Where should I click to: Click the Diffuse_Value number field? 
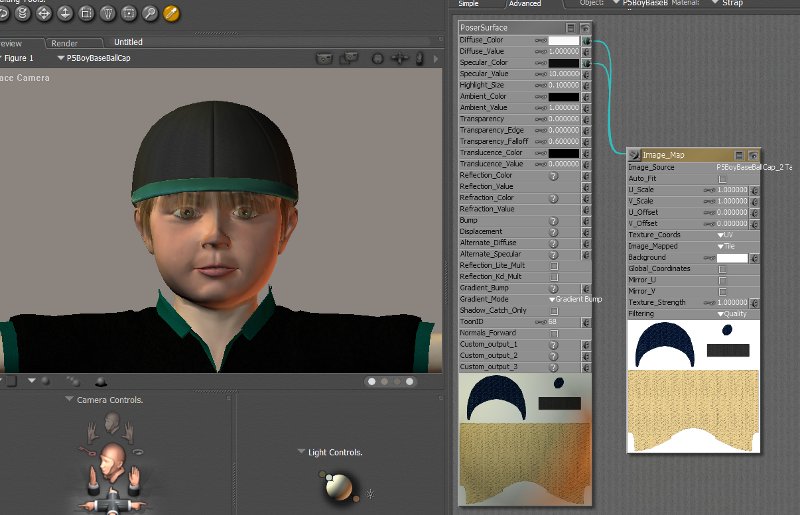(564, 52)
